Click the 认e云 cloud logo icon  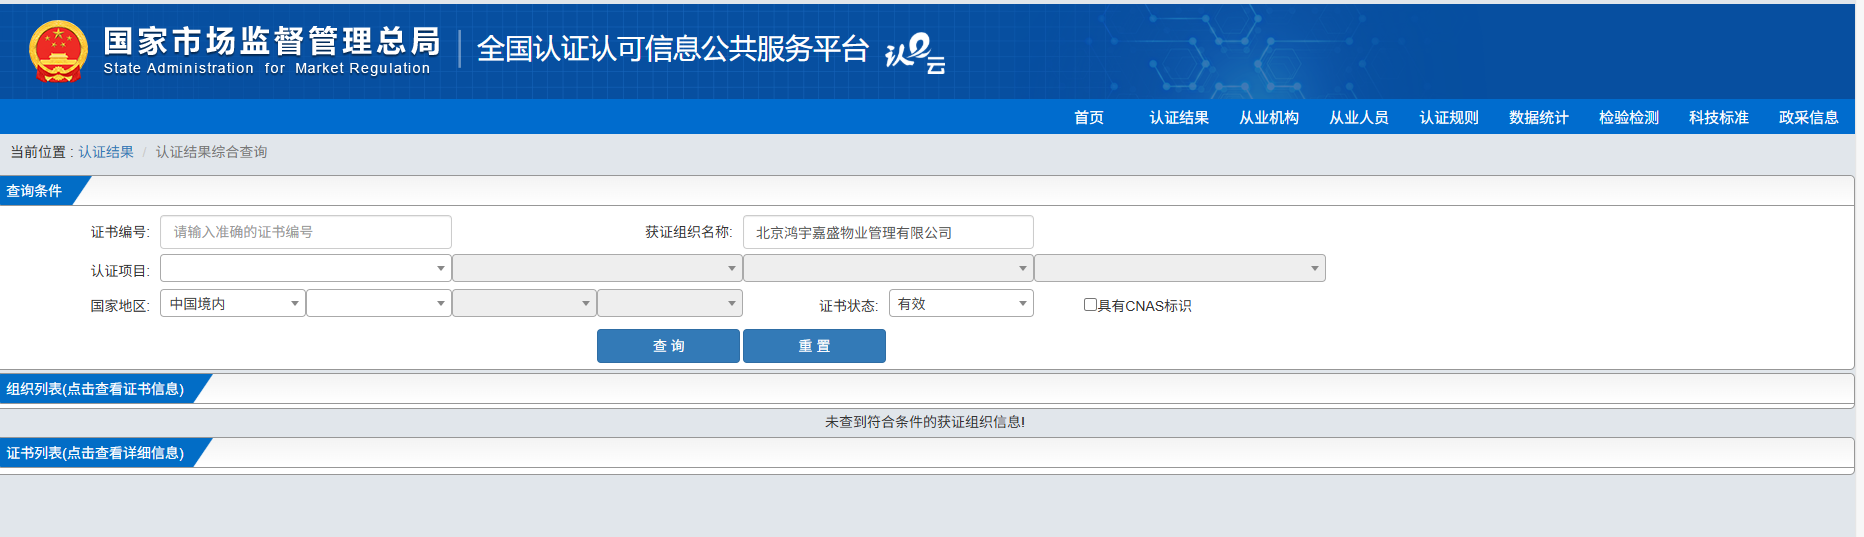(x=915, y=53)
